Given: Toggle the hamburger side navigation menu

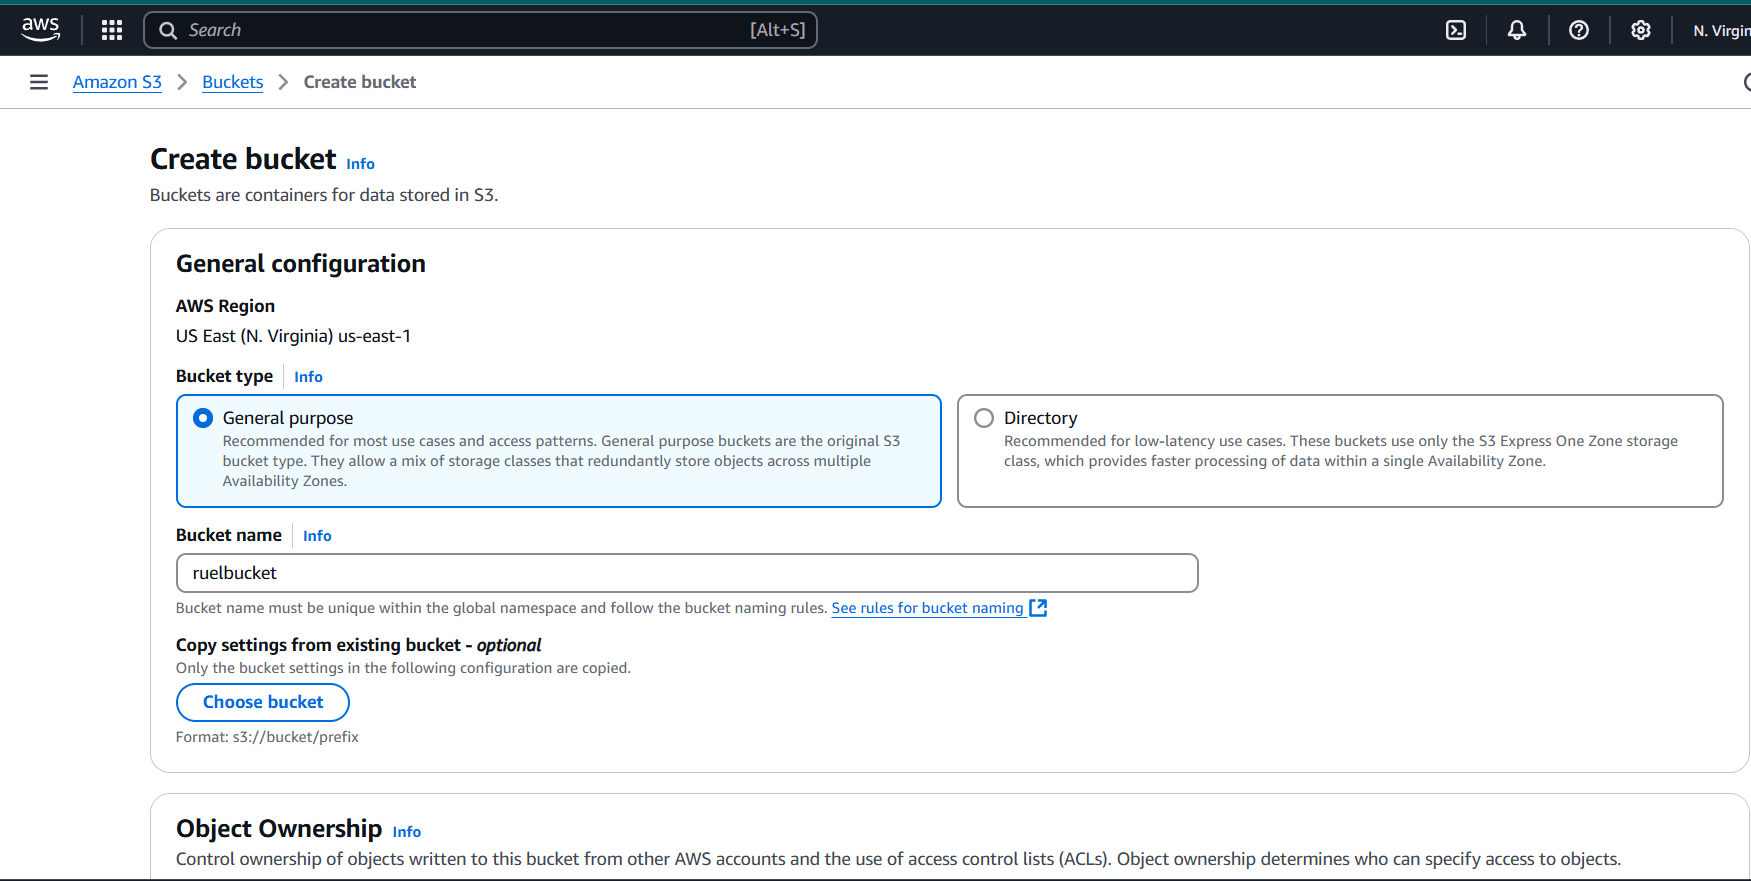Looking at the screenshot, I should [x=39, y=82].
